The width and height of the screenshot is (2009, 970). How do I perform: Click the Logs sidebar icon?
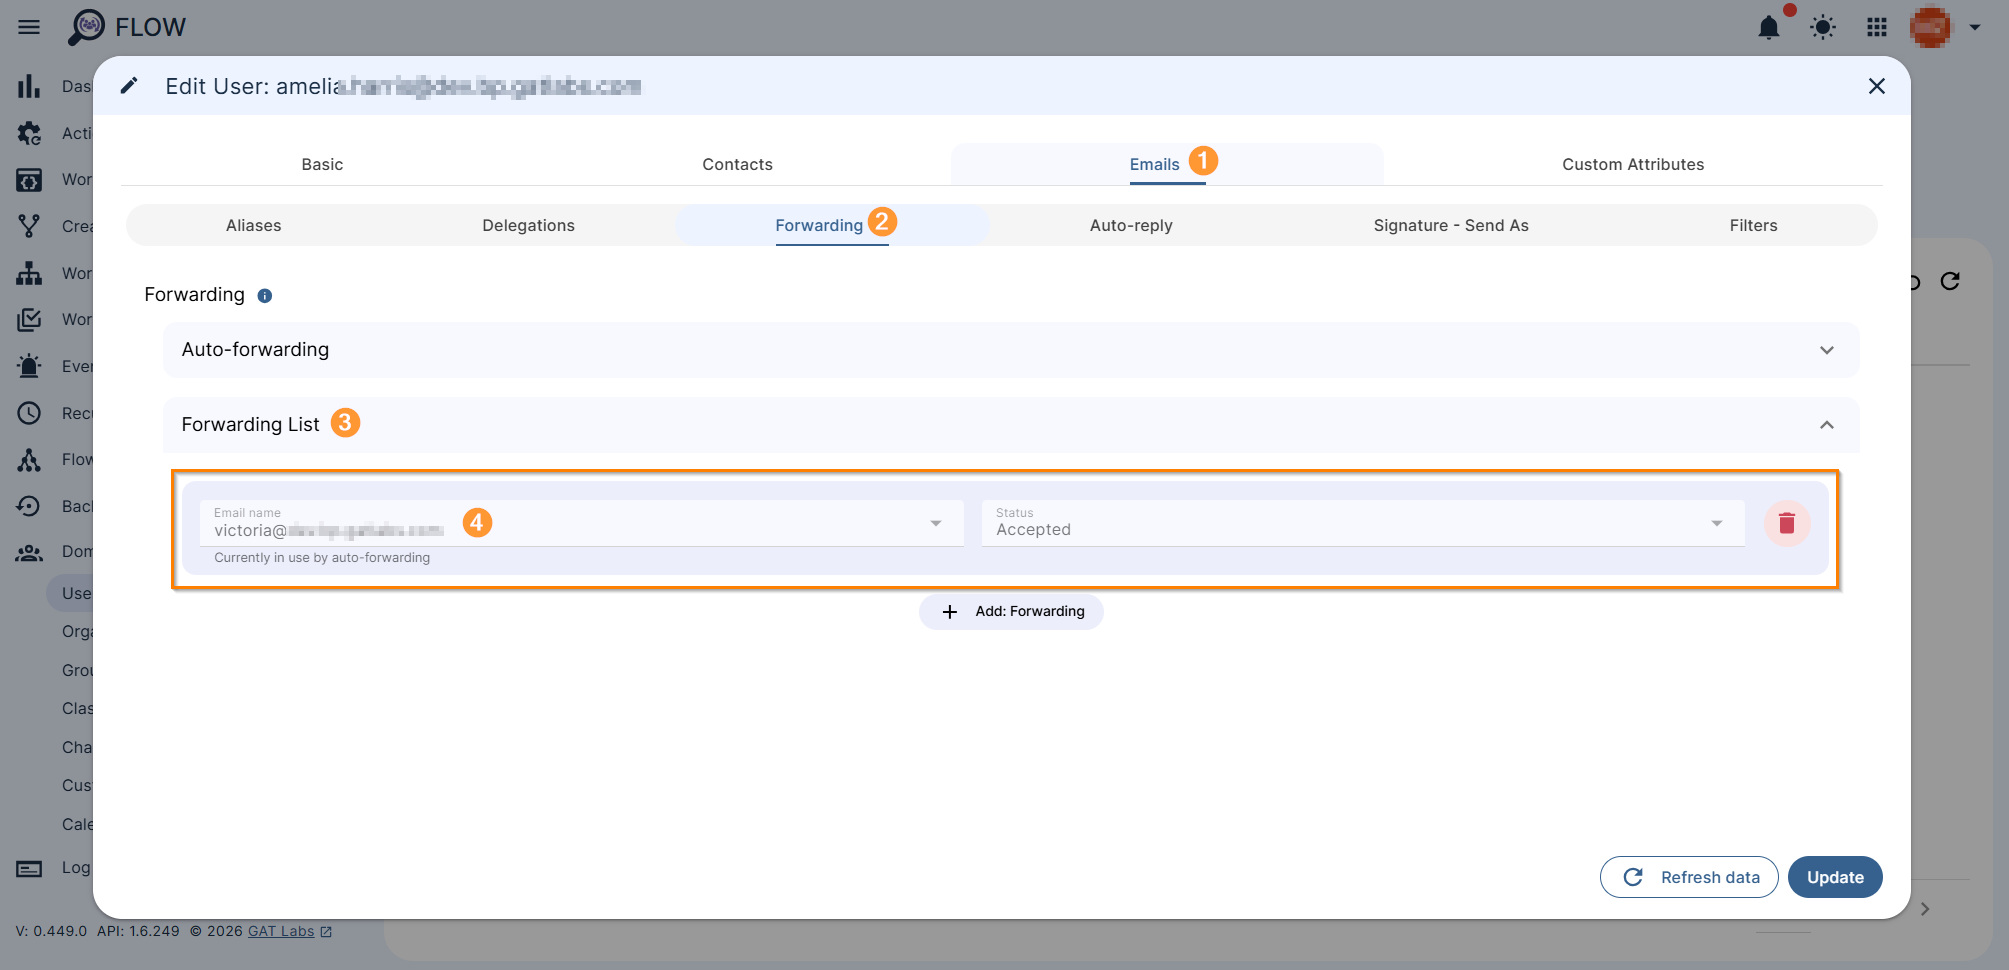[29, 868]
